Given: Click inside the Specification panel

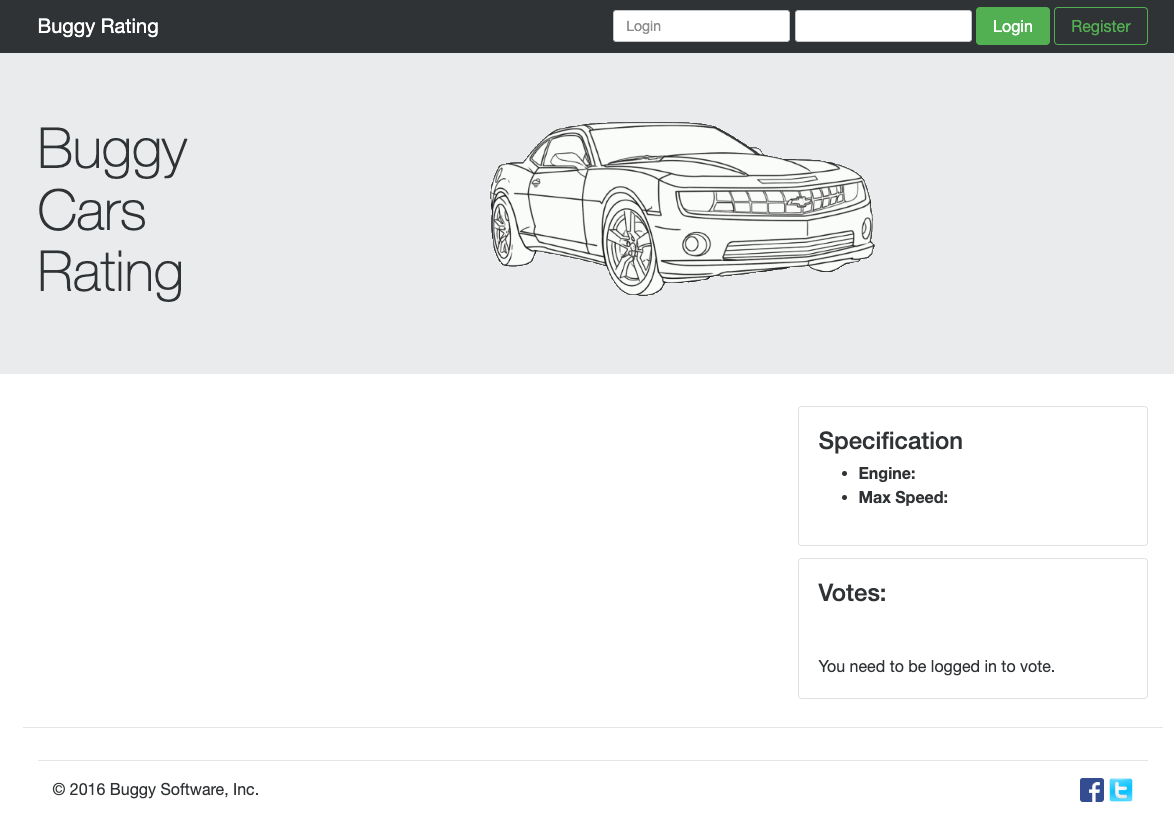Looking at the screenshot, I should [972, 476].
